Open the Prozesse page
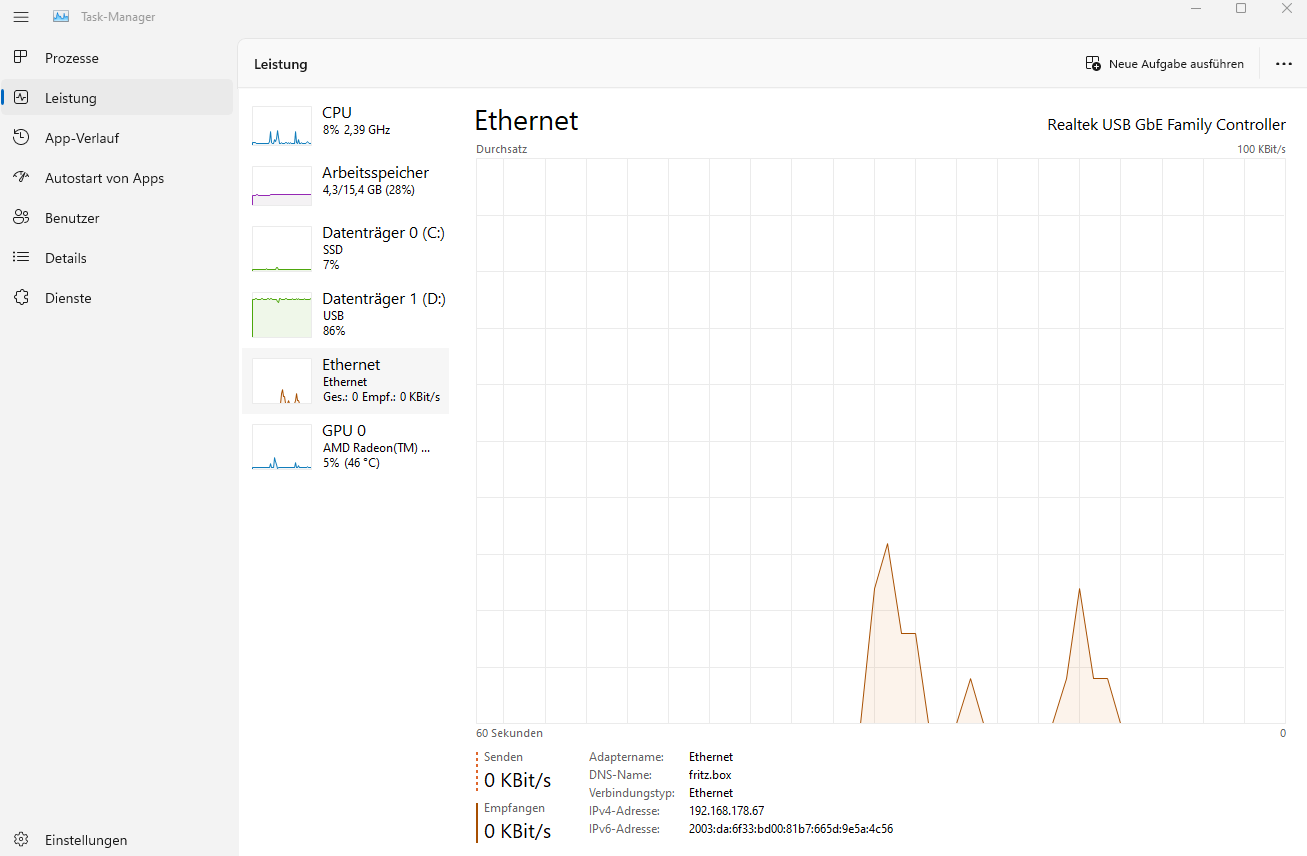The height and width of the screenshot is (856, 1307). 117,58
